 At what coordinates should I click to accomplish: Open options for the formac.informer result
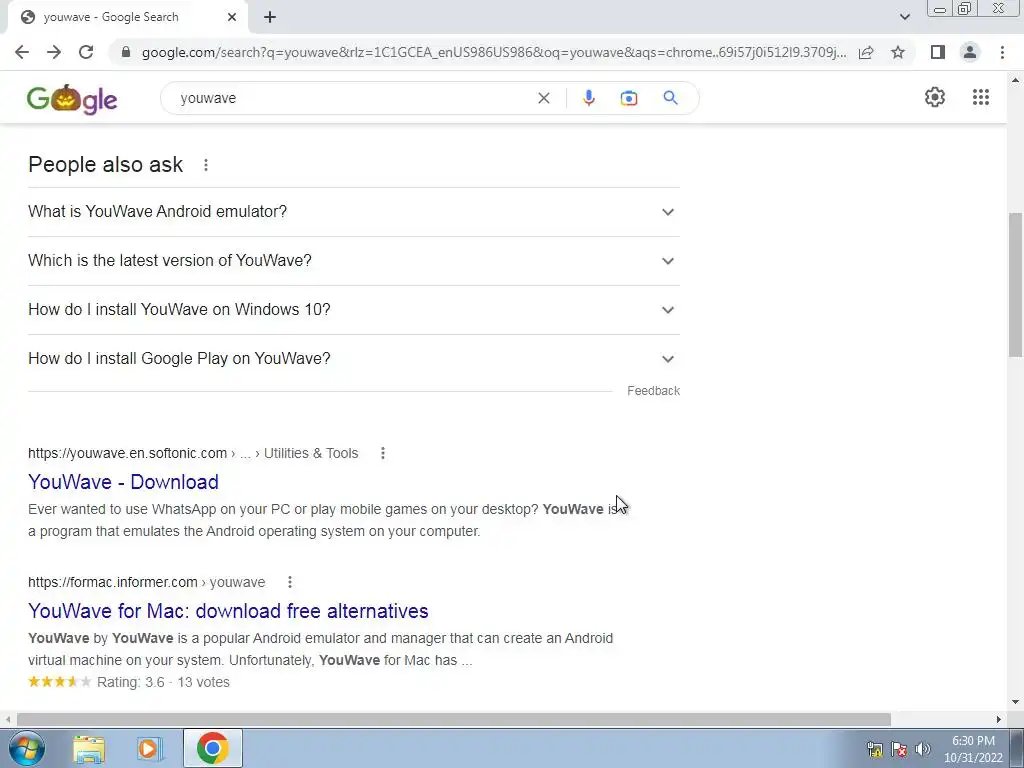(290, 582)
